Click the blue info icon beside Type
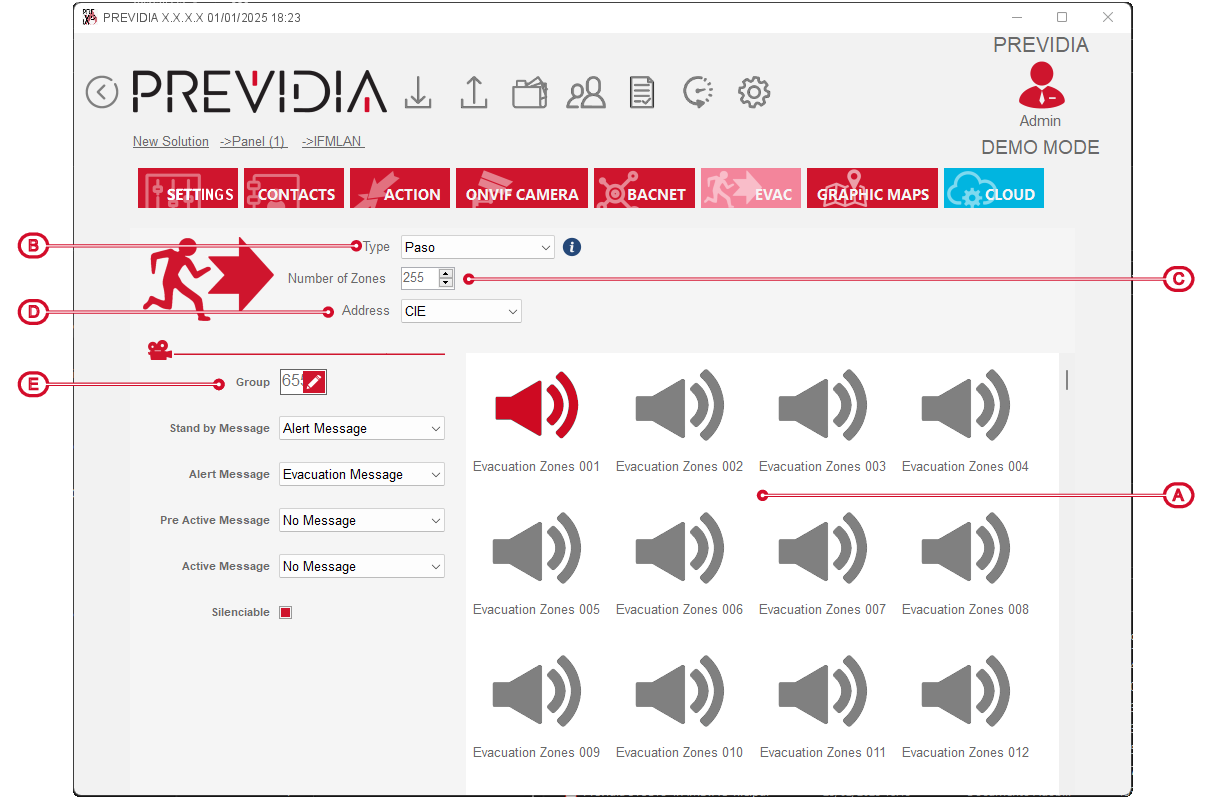Viewport: 1219px width, 799px height. pyautogui.click(x=572, y=247)
